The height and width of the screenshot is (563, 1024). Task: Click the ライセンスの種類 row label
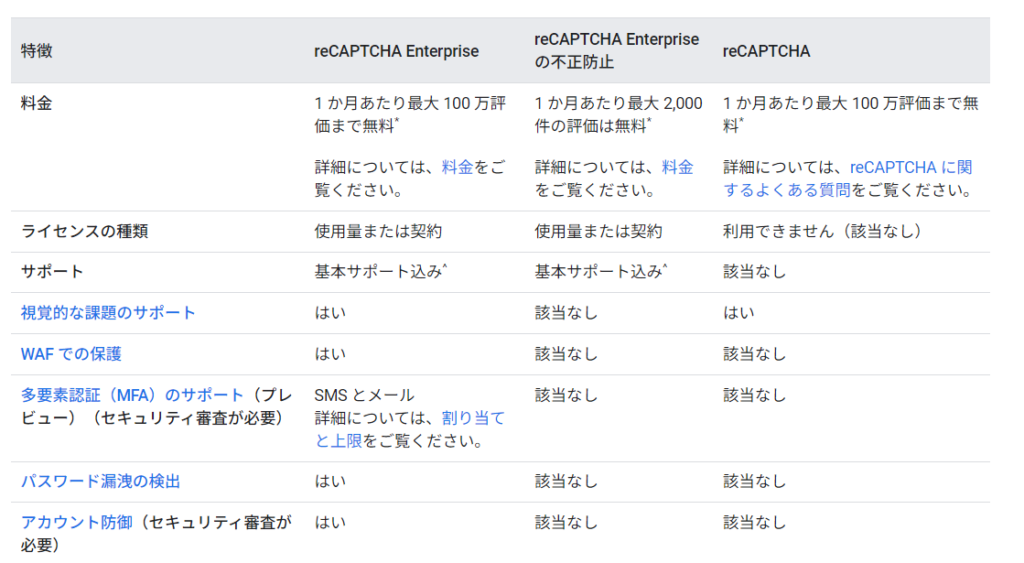pos(85,231)
